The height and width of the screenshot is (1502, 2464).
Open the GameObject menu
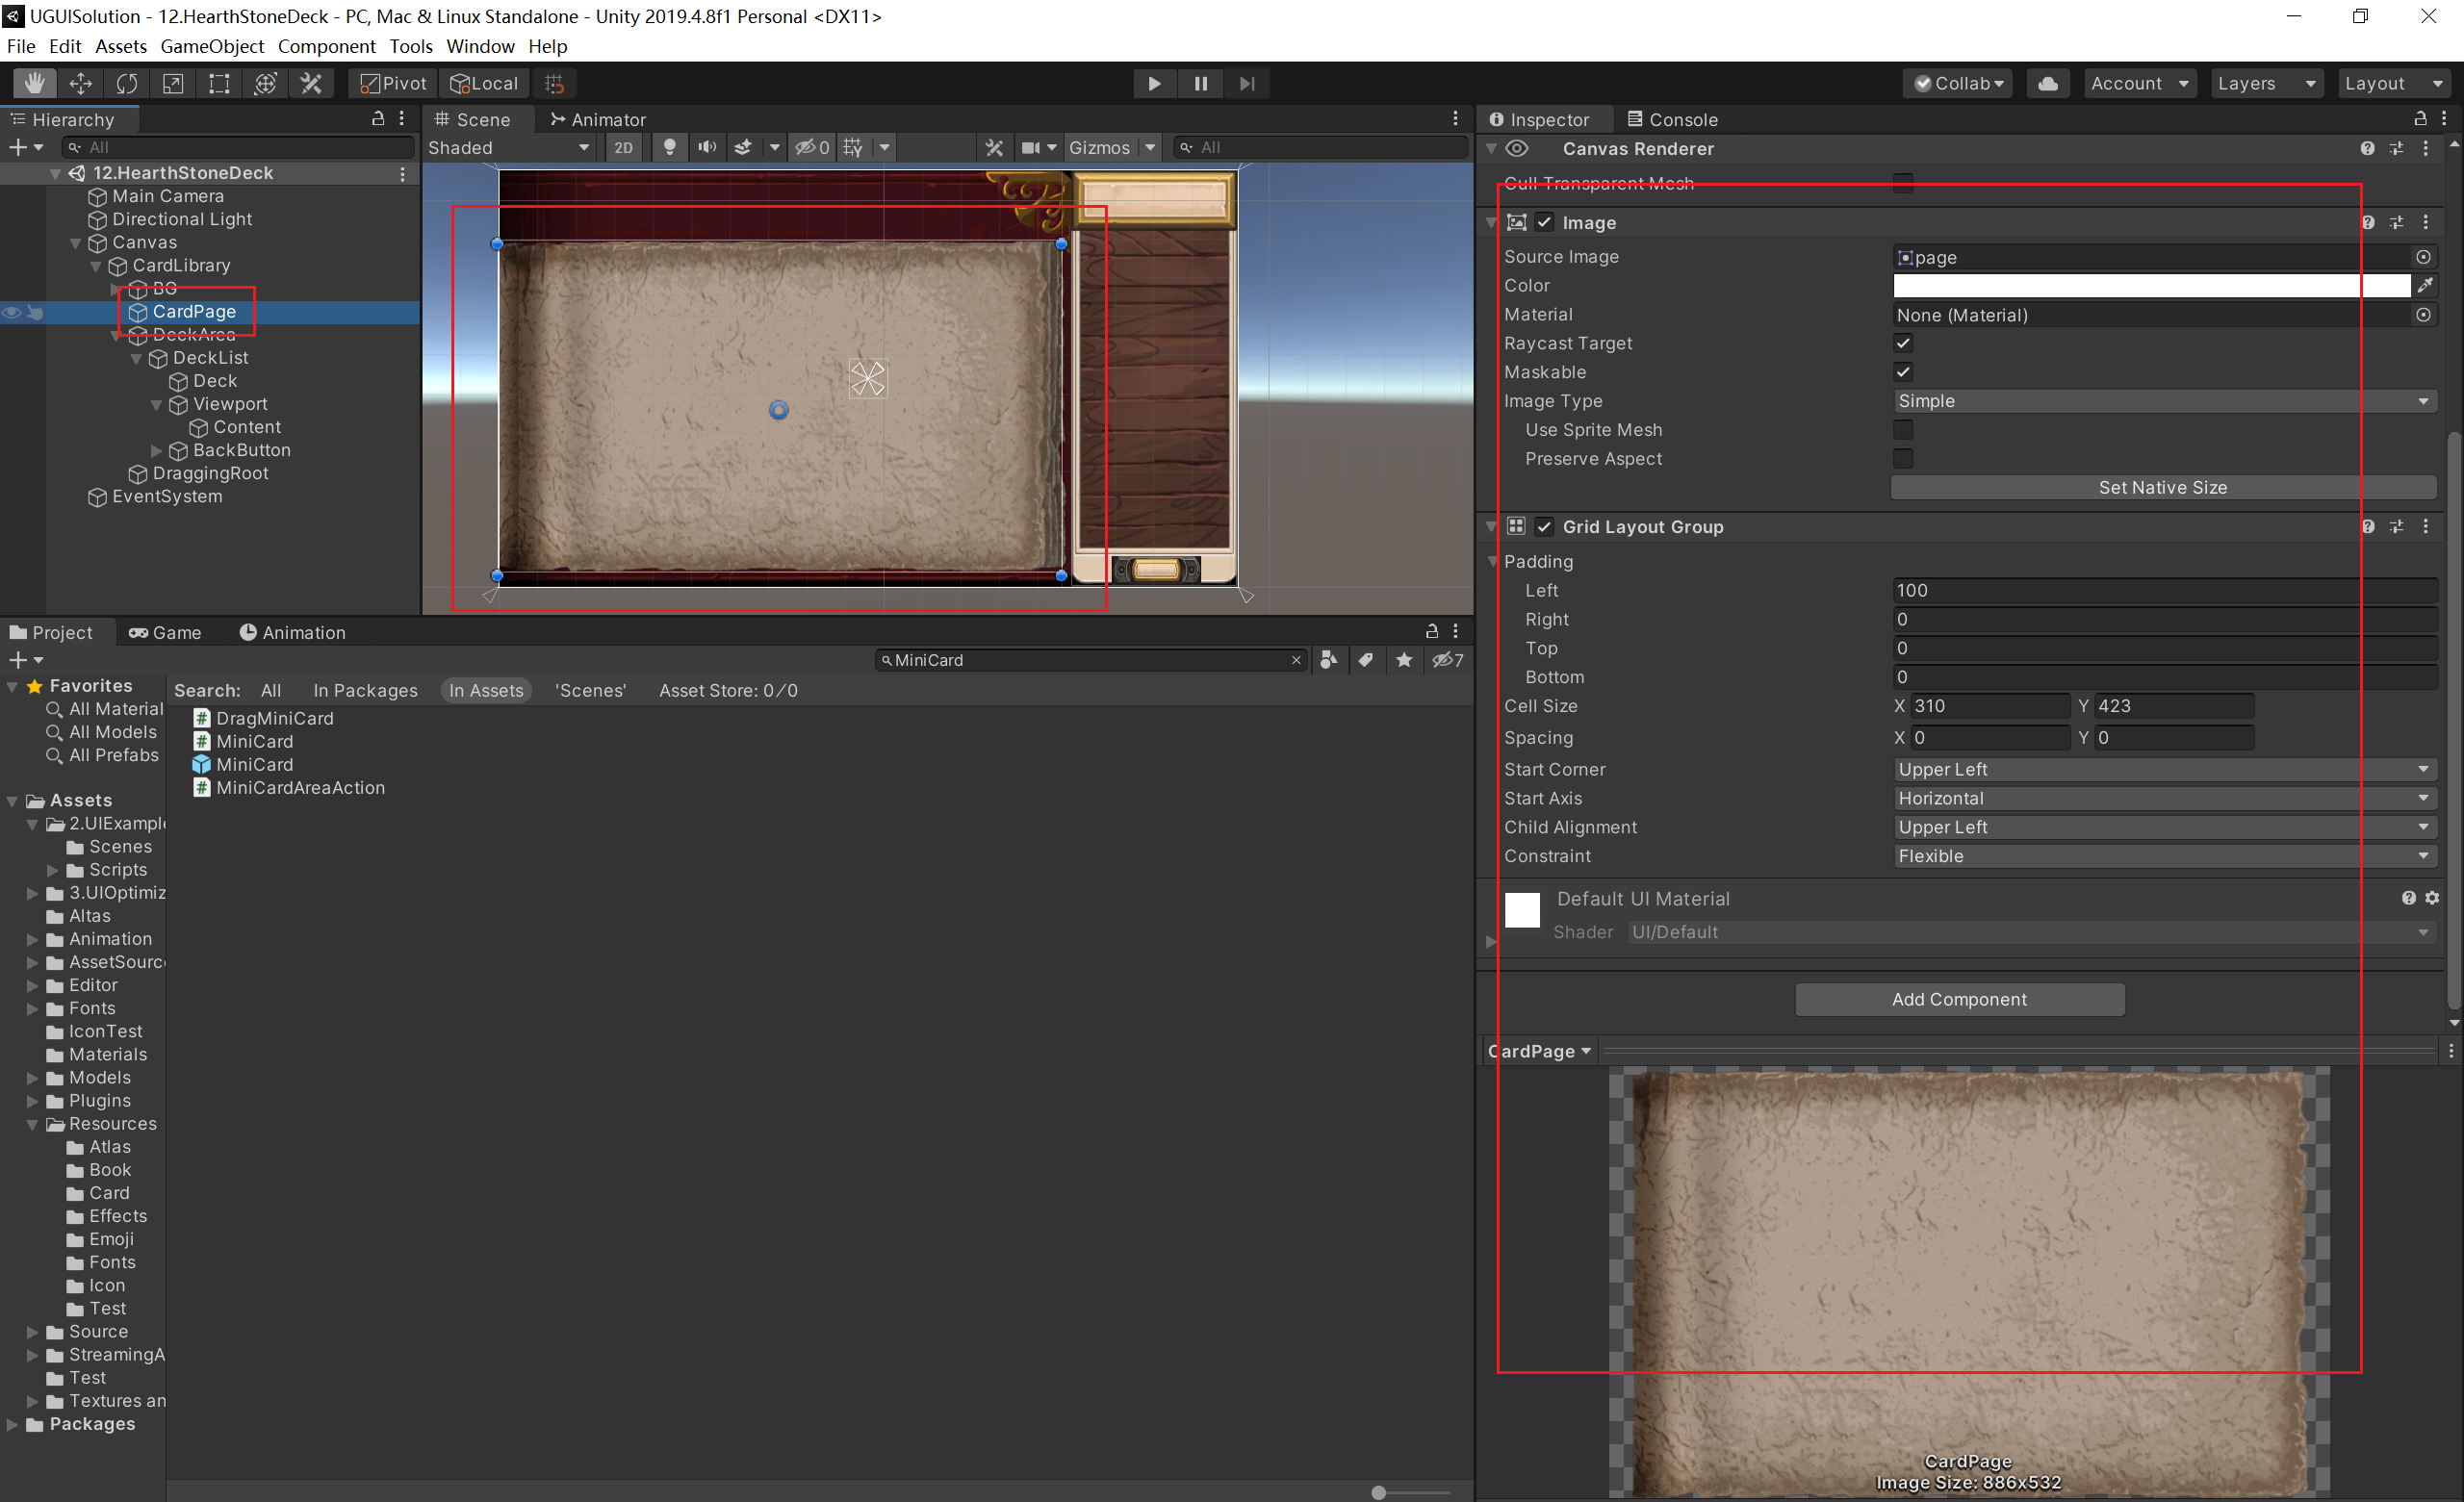point(212,46)
